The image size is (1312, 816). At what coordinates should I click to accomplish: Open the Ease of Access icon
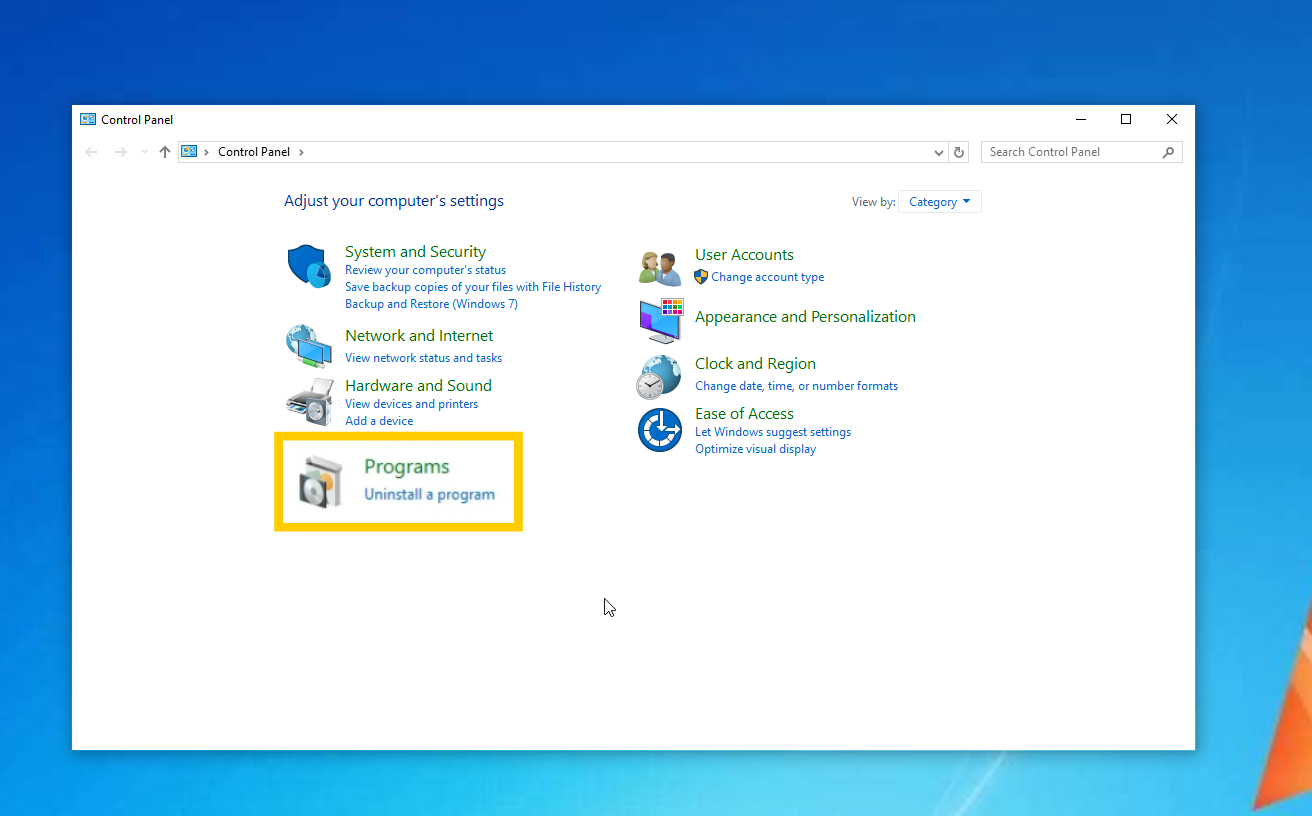point(659,430)
